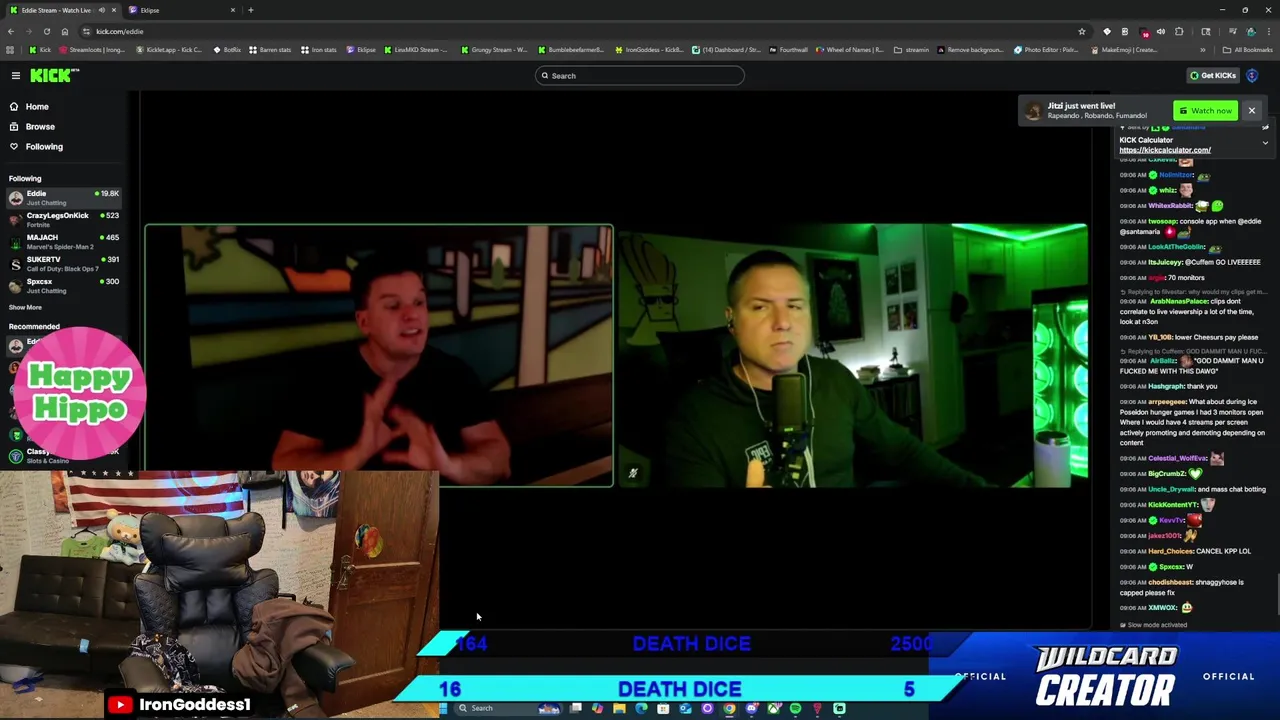Open the Wheel of Names bookmark
The width and height of the screenshot is (1280, 720).
(851, 49)
